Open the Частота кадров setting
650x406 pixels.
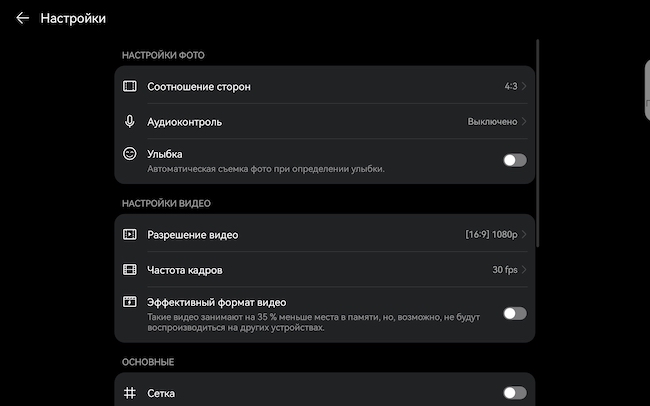[x=325, y=270]
